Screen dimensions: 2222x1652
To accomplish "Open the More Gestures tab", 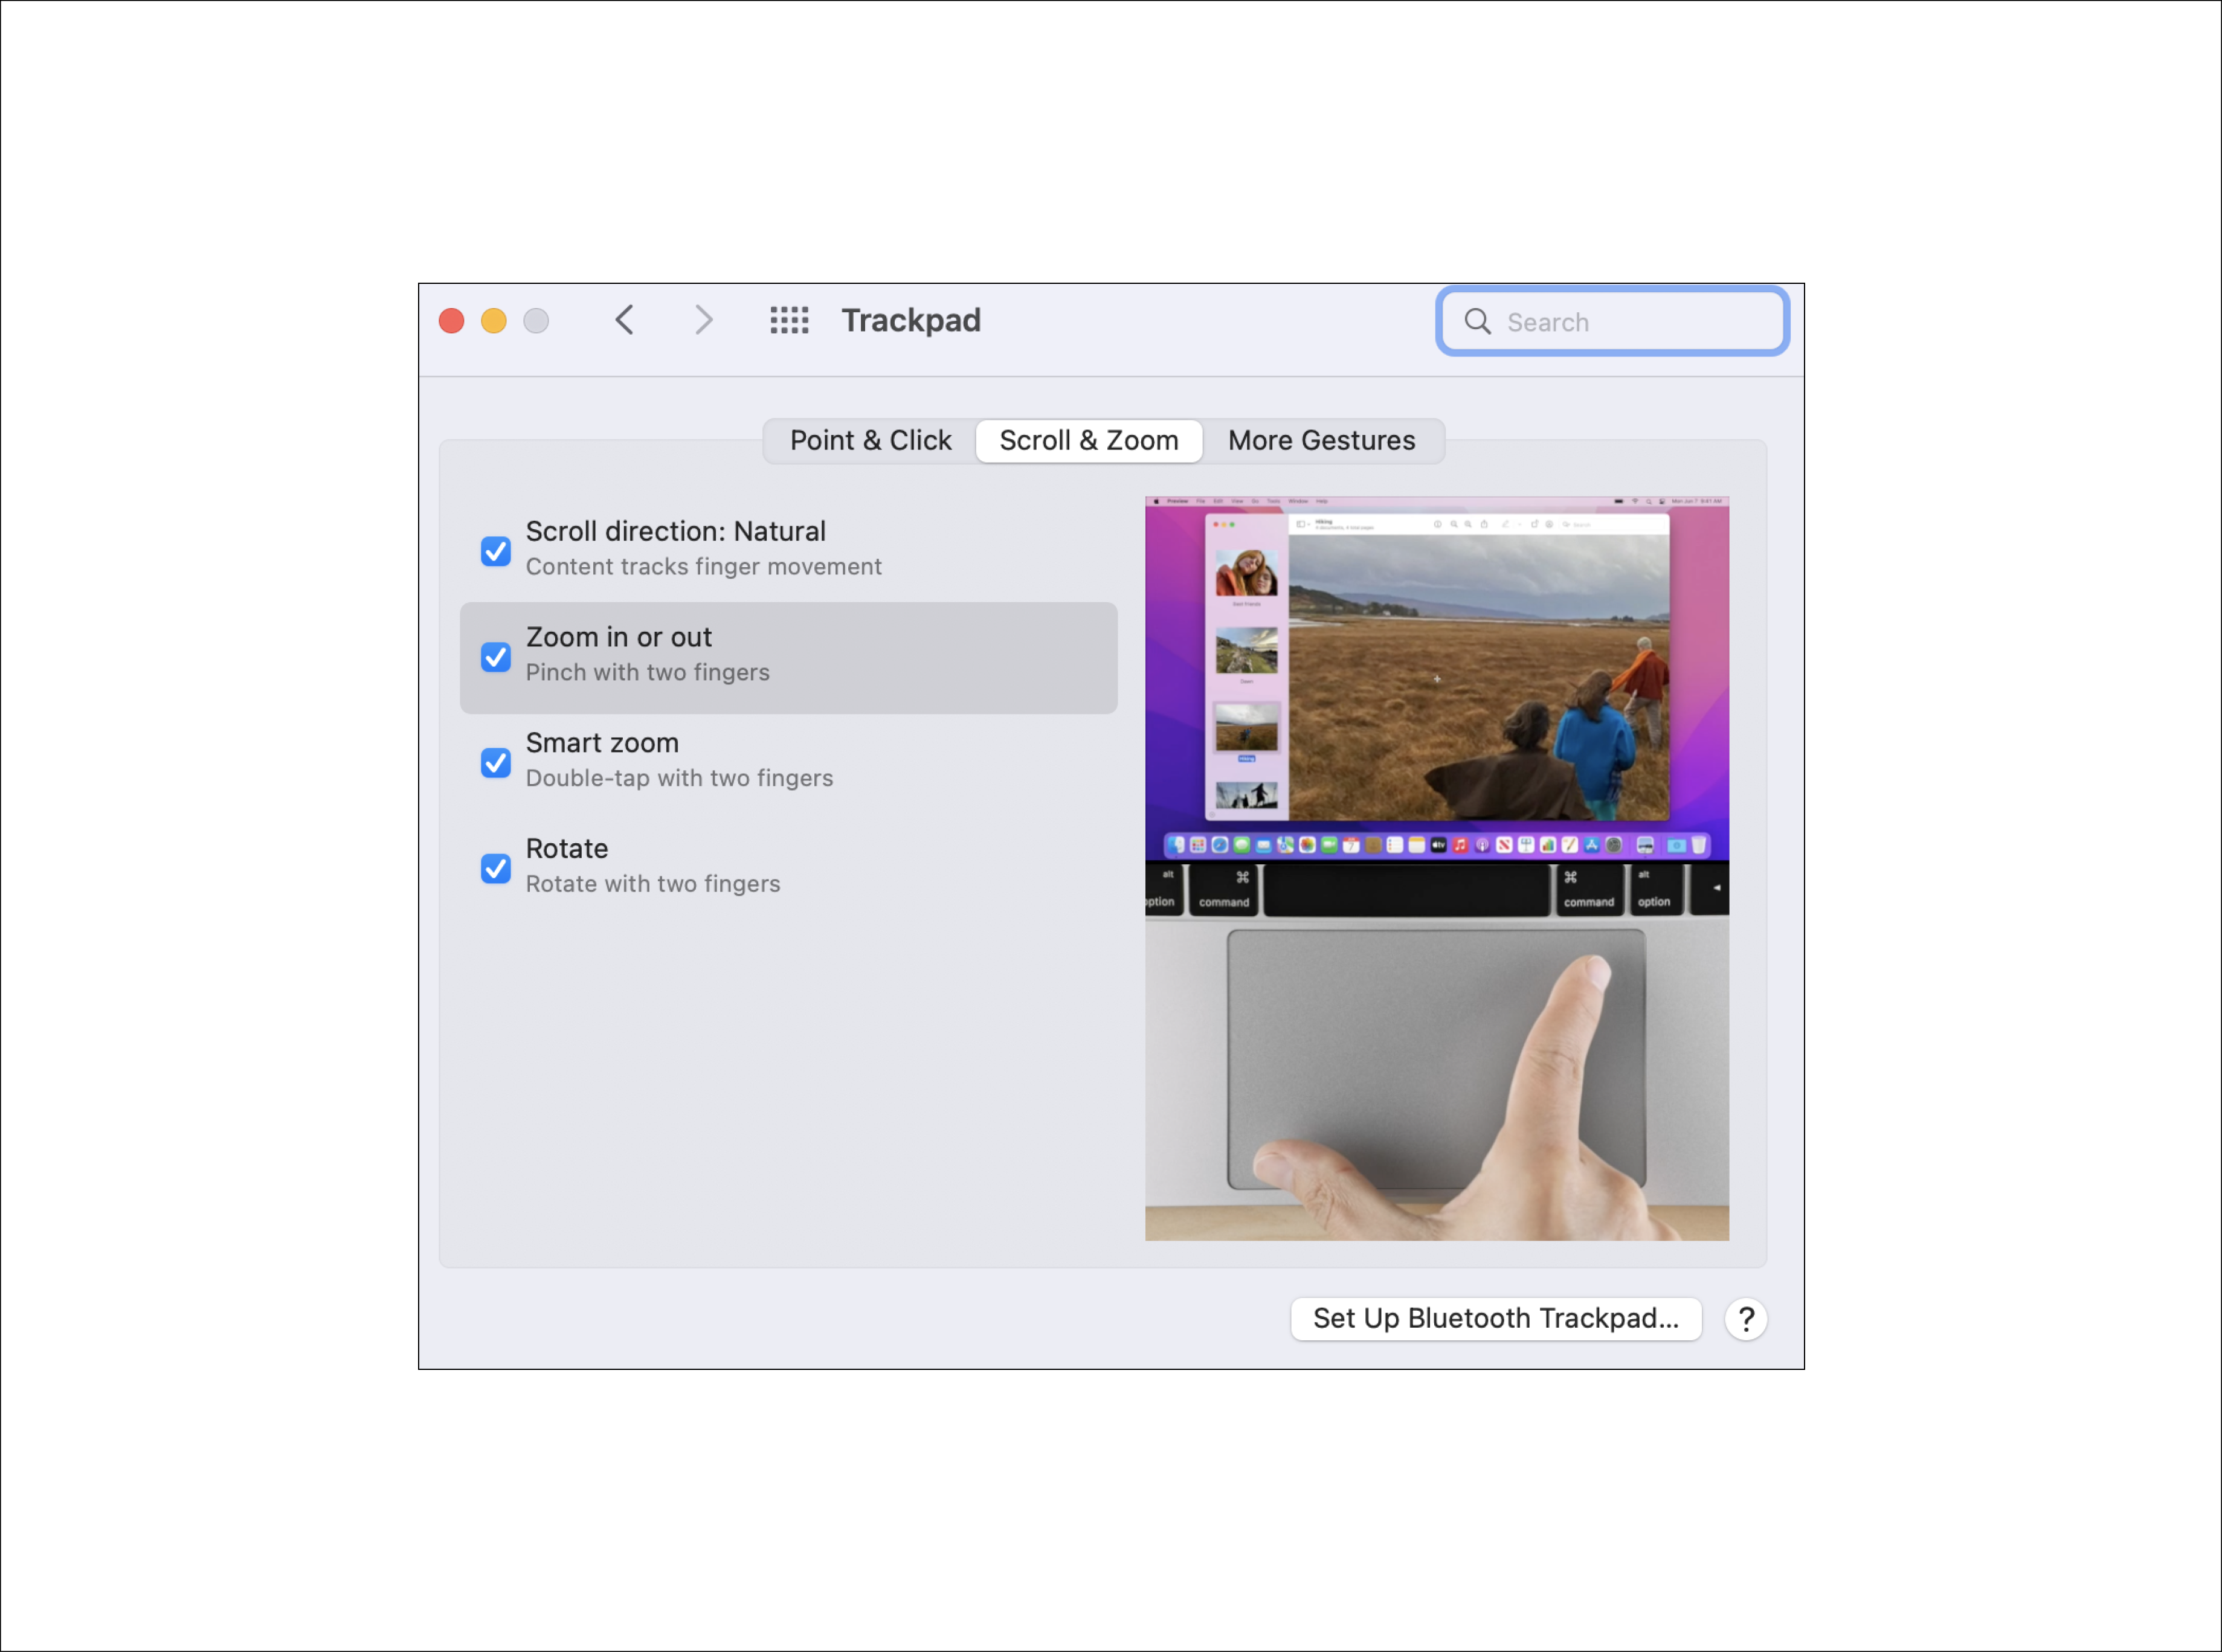I will [1321, 441].
